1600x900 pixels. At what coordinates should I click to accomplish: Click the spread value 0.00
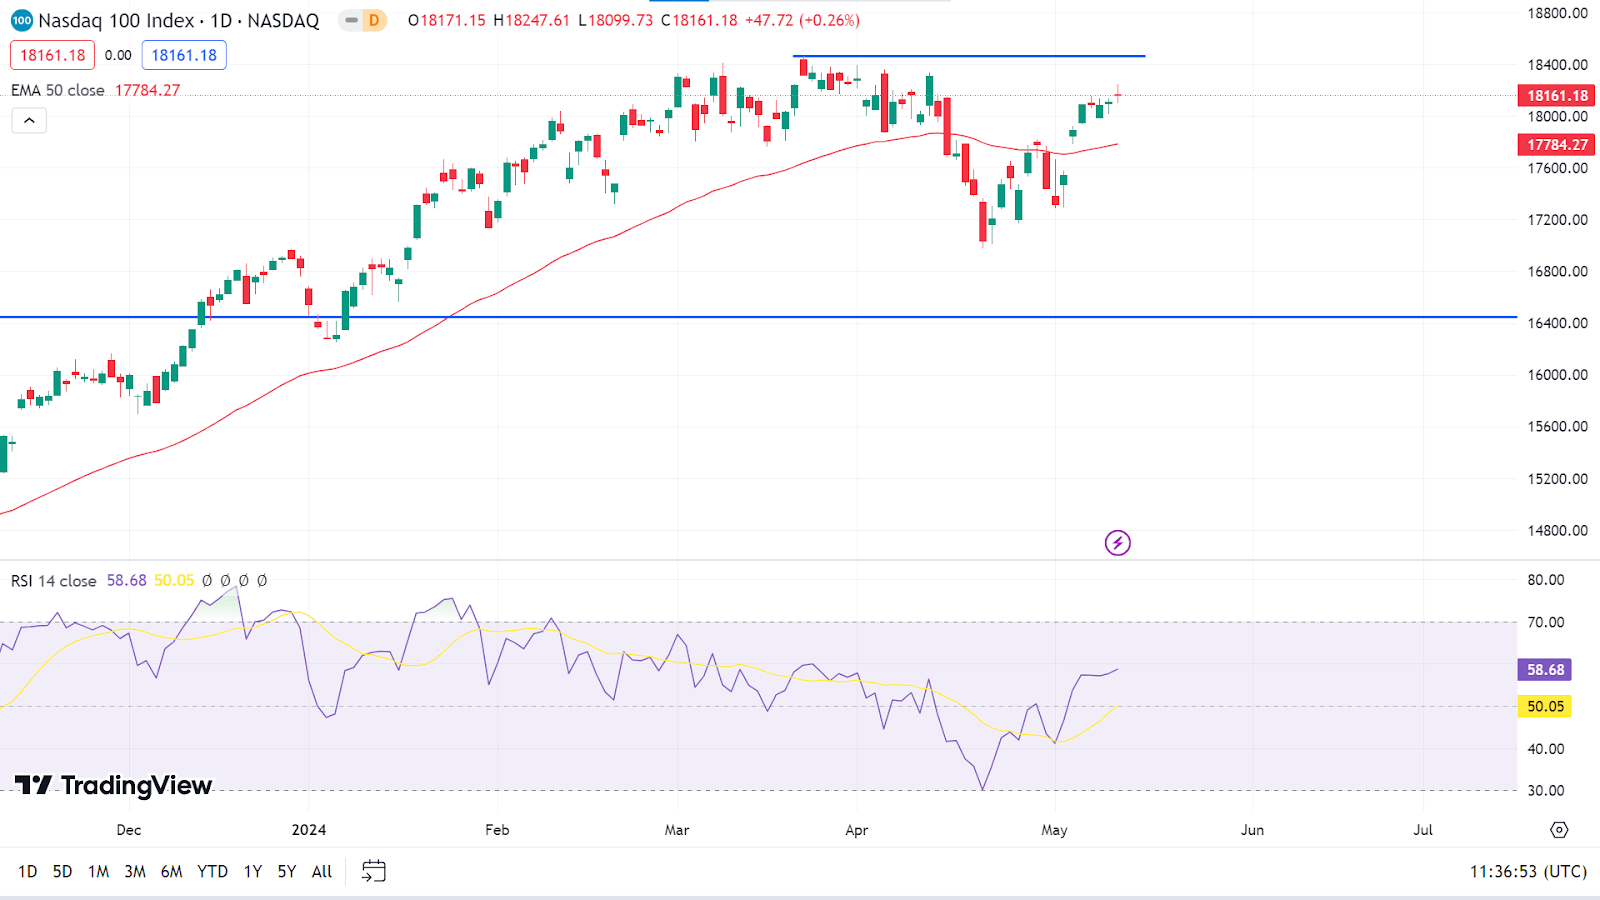(x=118, y=55)
